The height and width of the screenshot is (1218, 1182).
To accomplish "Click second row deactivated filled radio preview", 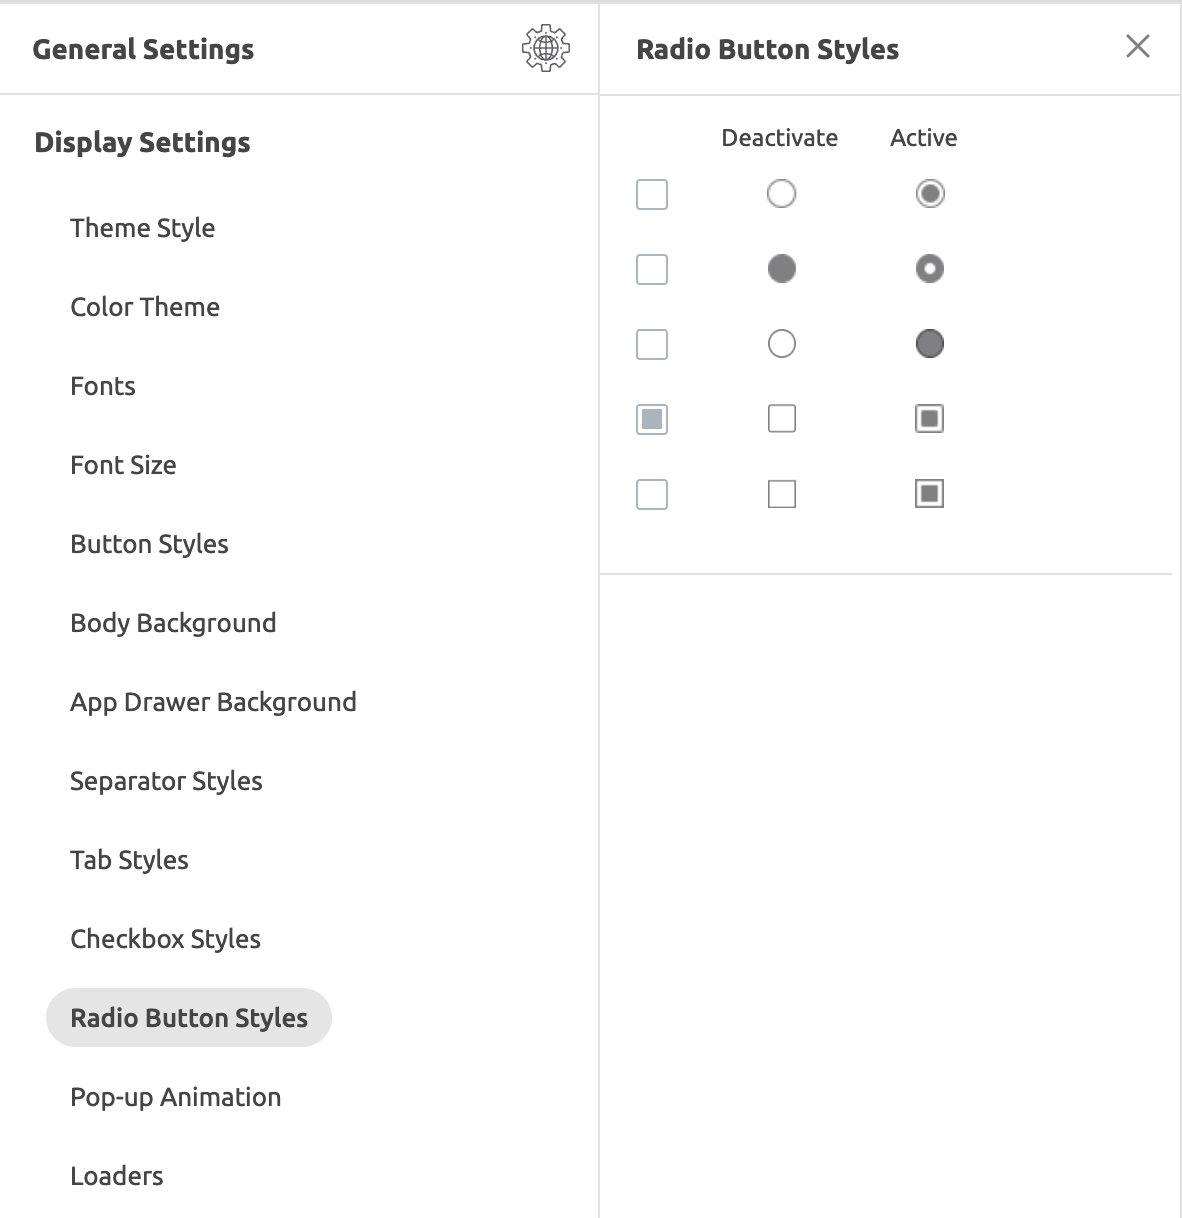I will pos(782,268).
